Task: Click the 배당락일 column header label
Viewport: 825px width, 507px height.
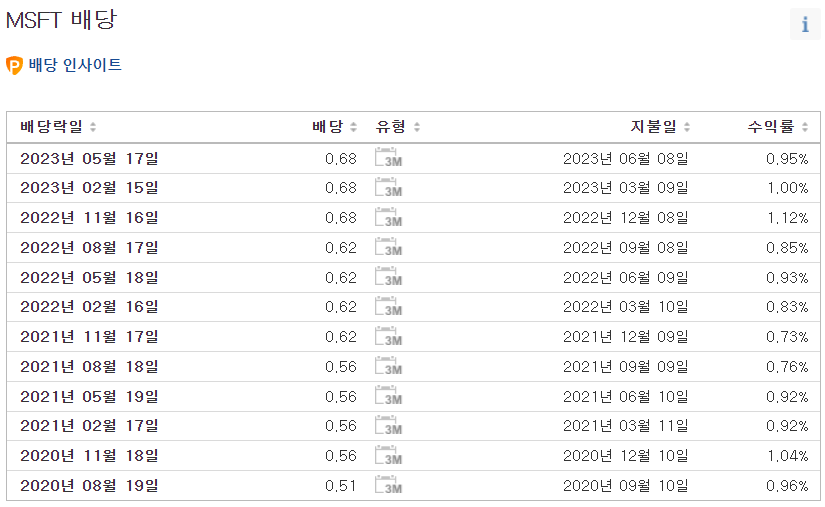Action: coord(51,127)
